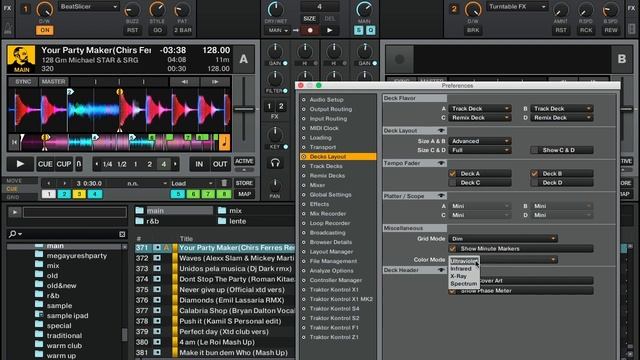
Task: Toggle the Deck B tempo fader checkbox
Action: click(534, 173)
